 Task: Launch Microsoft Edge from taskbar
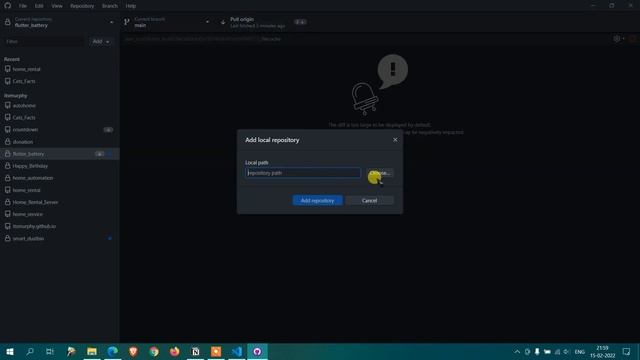[113, 351]
